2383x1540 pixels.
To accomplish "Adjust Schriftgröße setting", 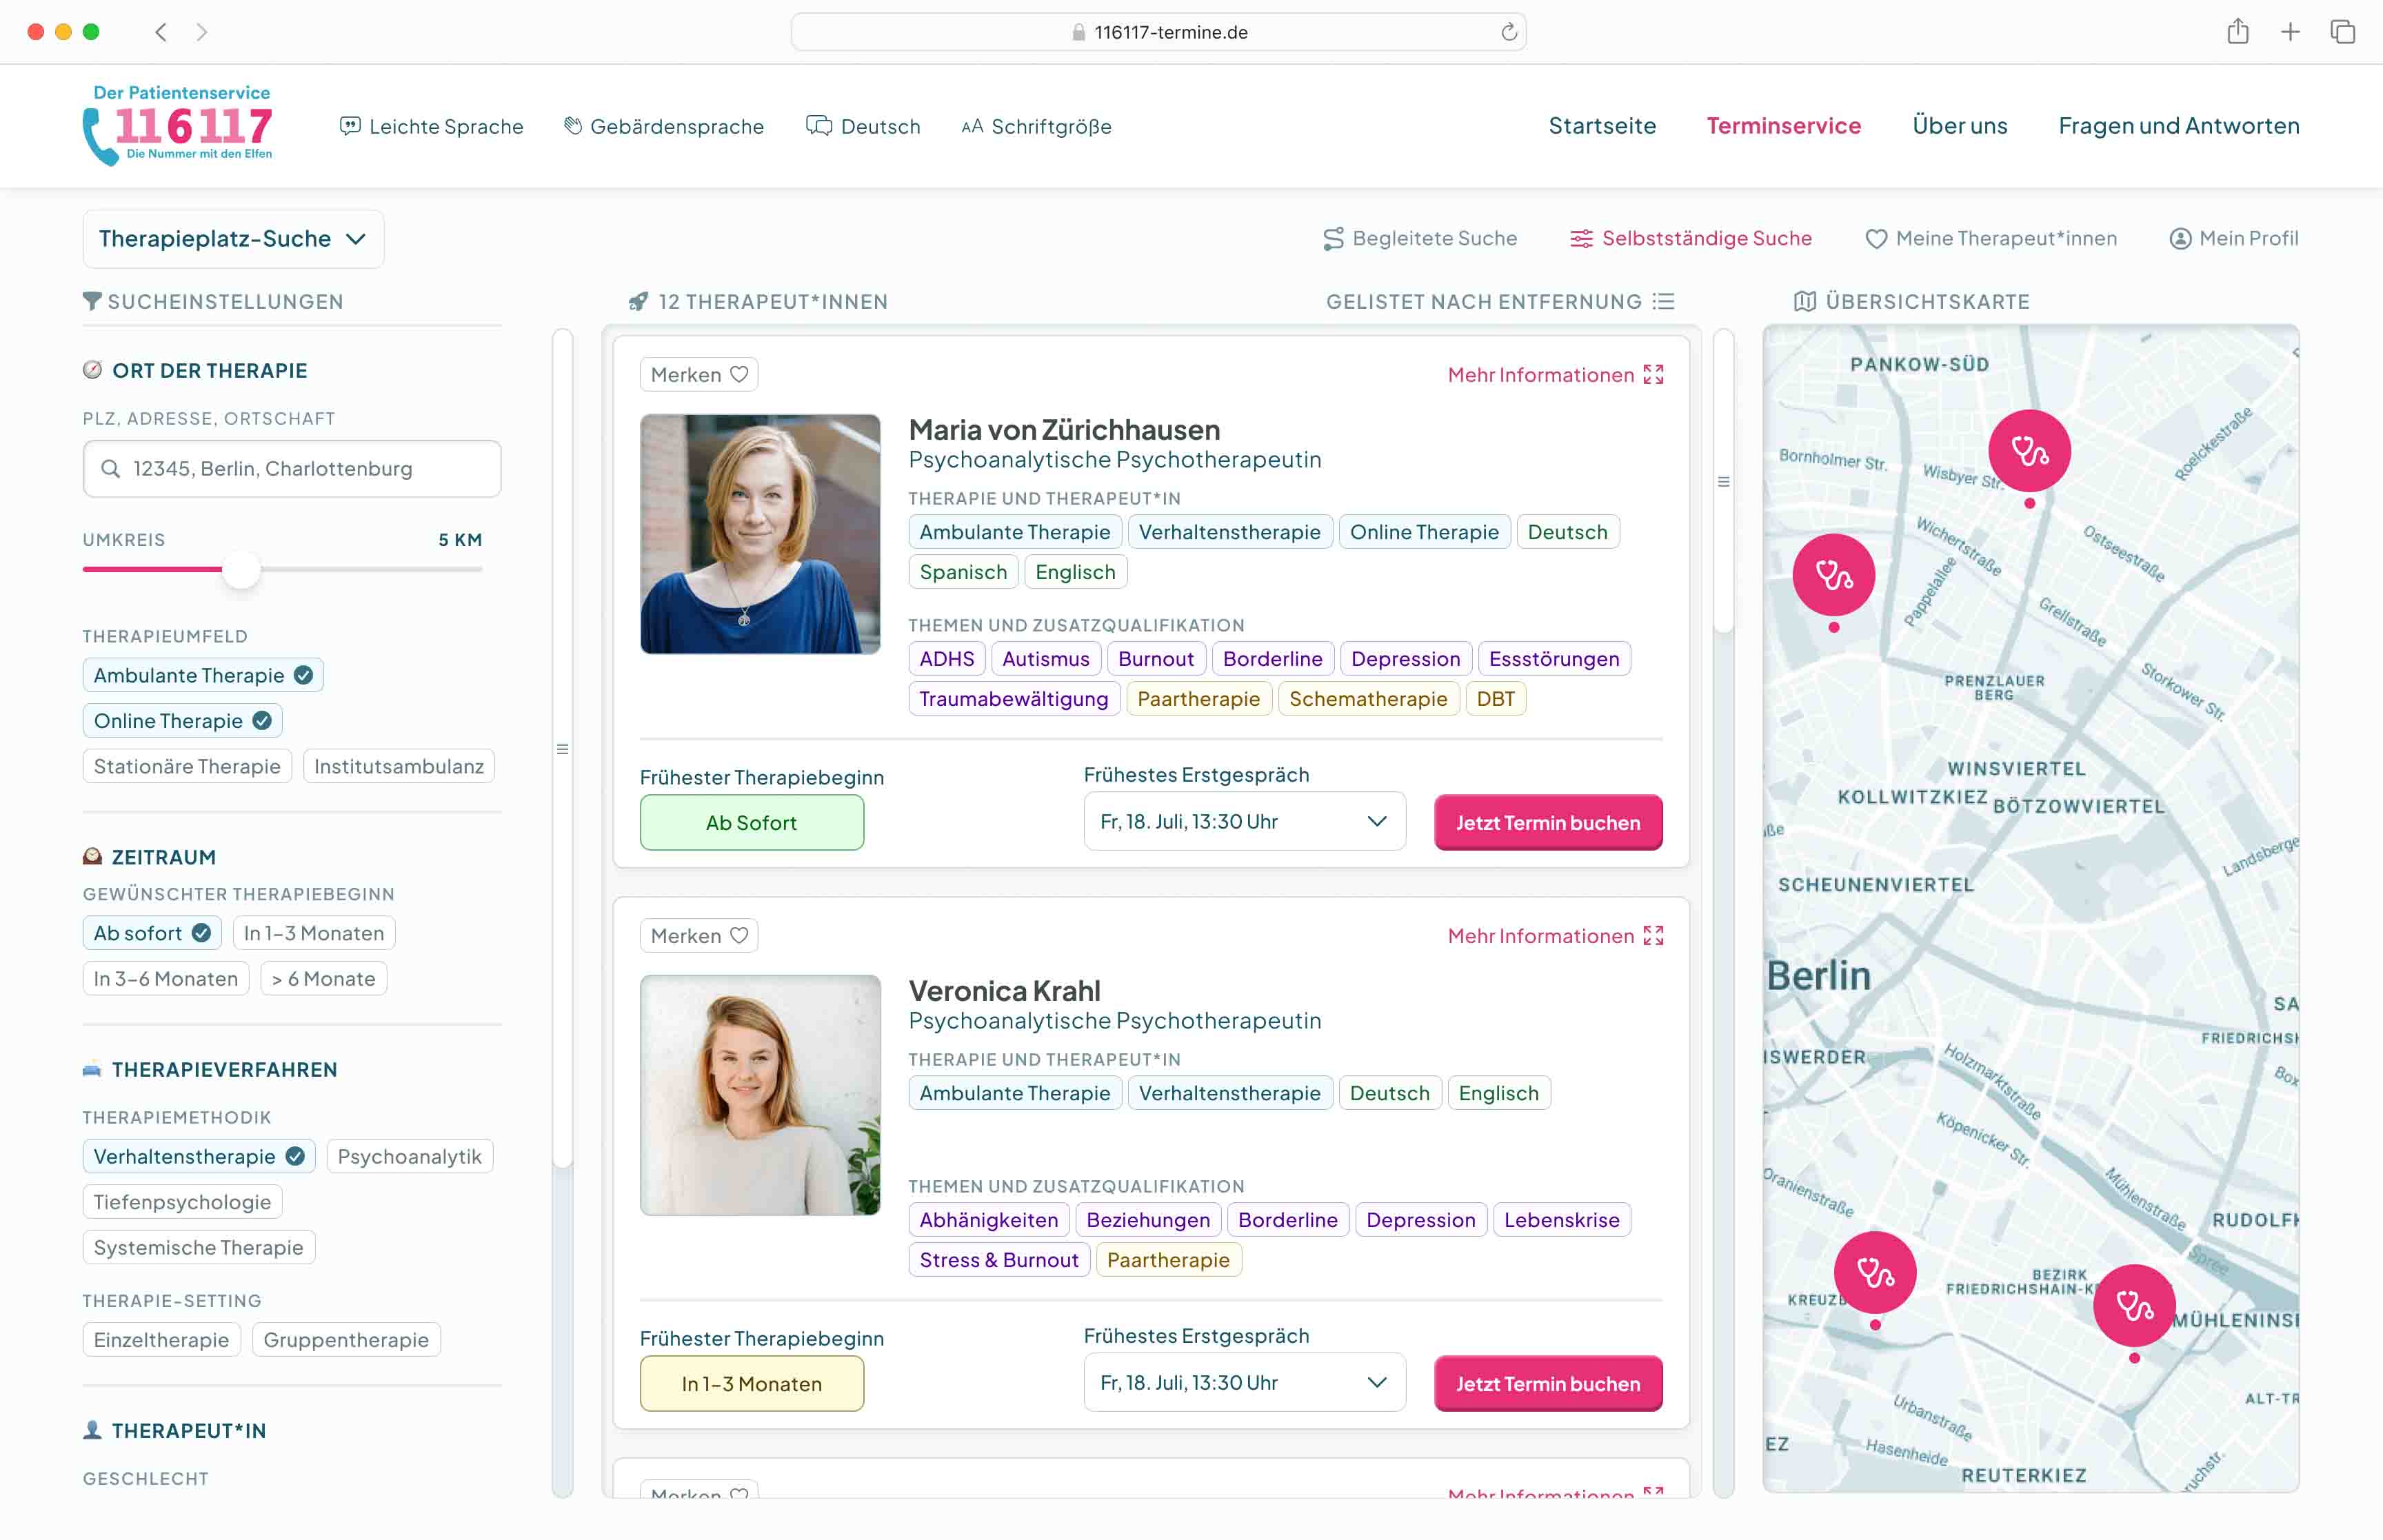I will coord(1036,126).
